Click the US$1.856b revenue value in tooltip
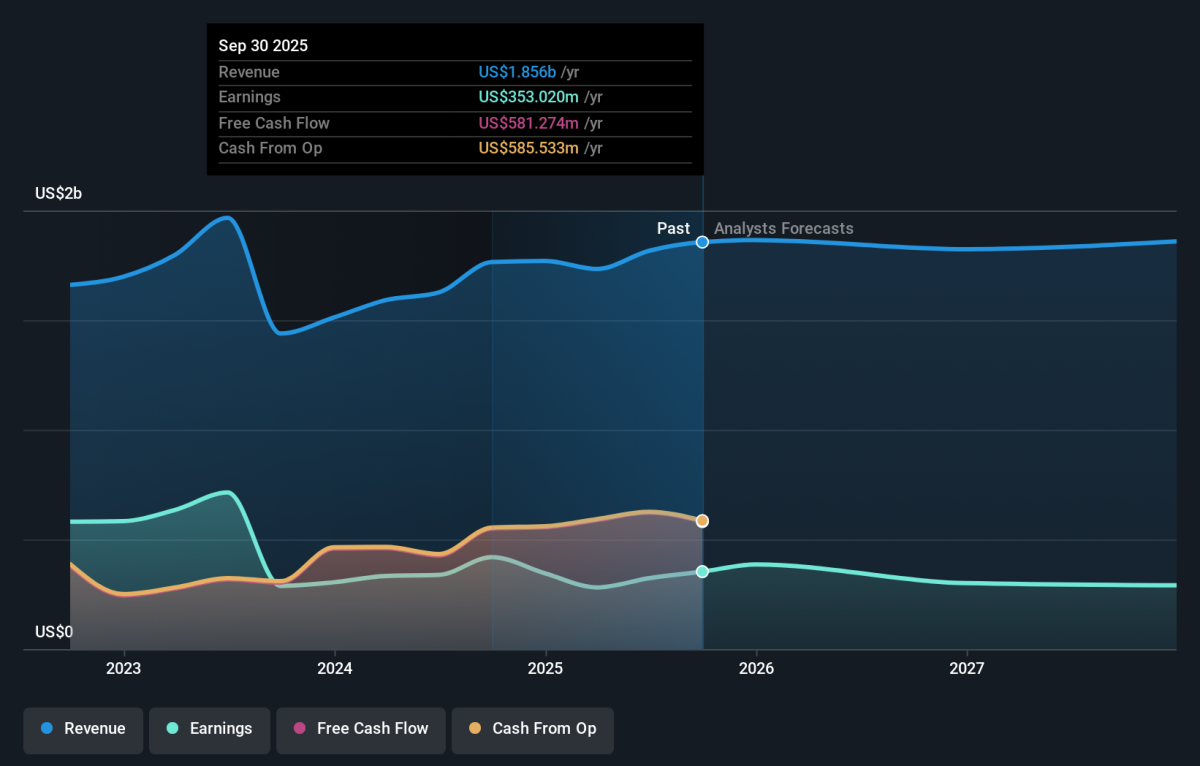 pyautogui.click(x=517, y=72)
